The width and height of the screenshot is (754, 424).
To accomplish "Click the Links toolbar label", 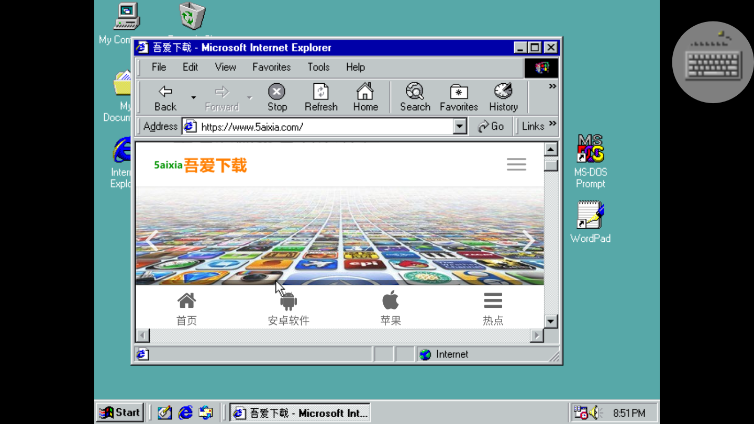I will click(533, 126).
